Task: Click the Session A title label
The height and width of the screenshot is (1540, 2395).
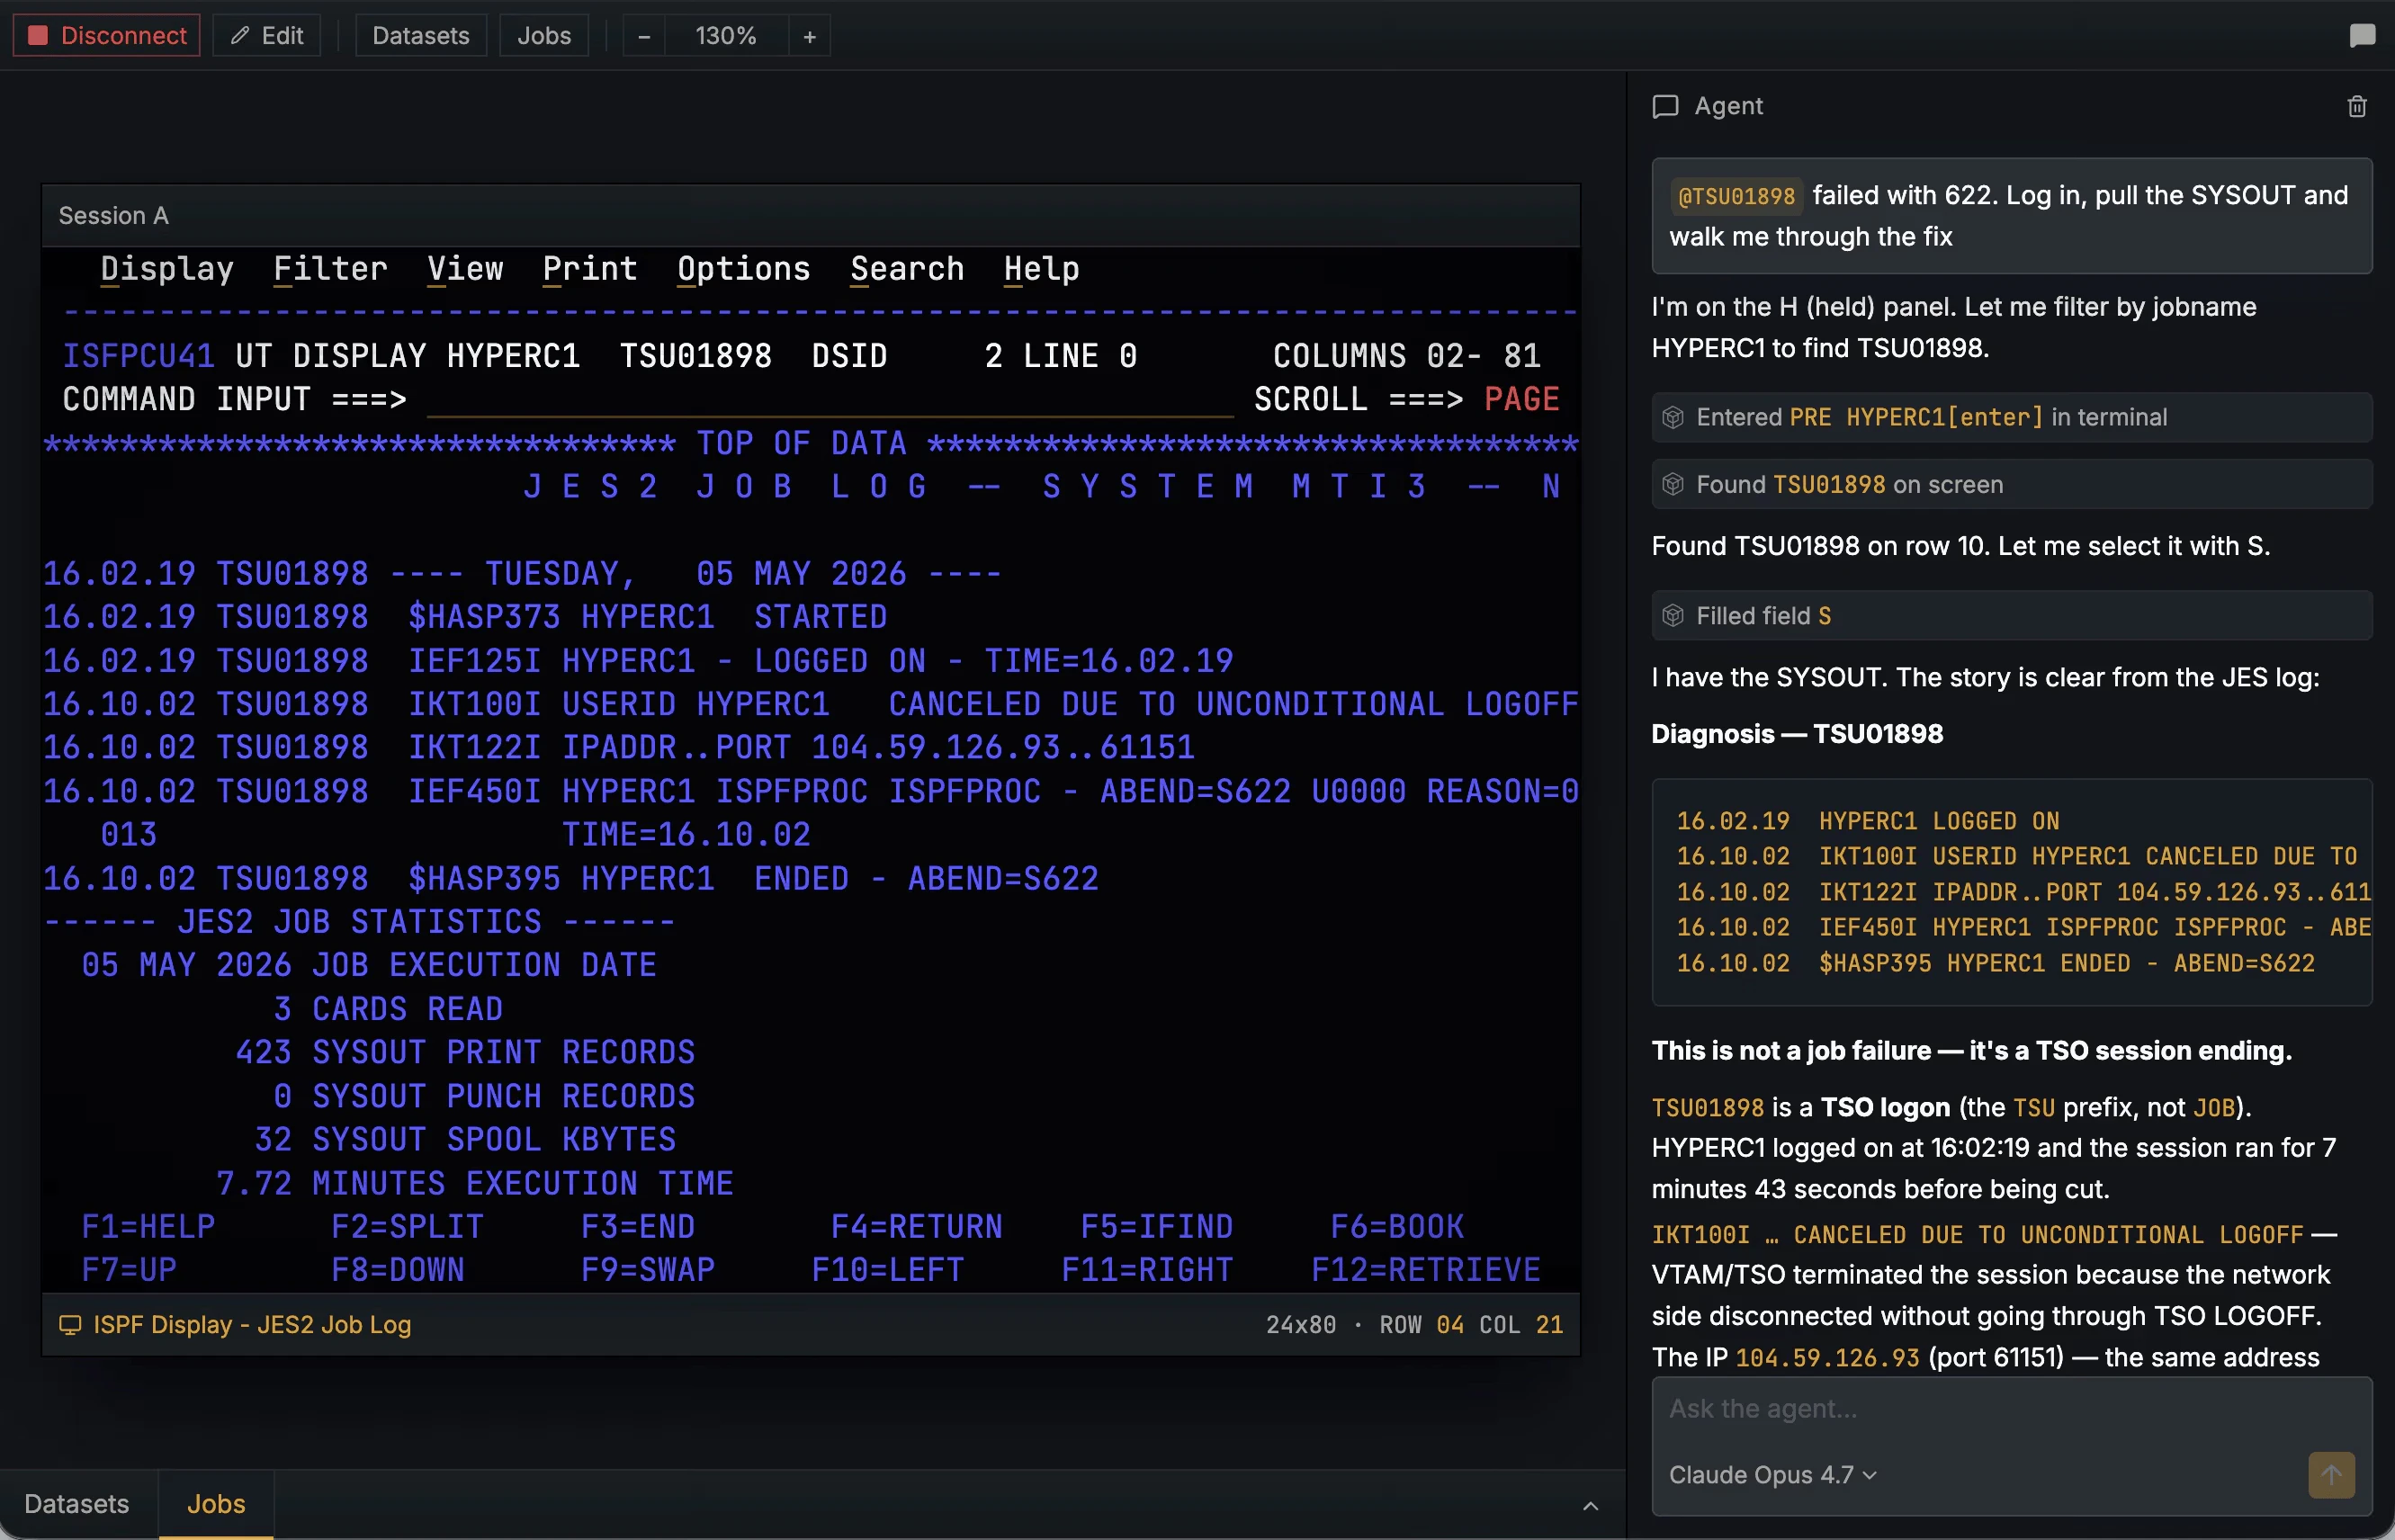Action: pos(114,216)
